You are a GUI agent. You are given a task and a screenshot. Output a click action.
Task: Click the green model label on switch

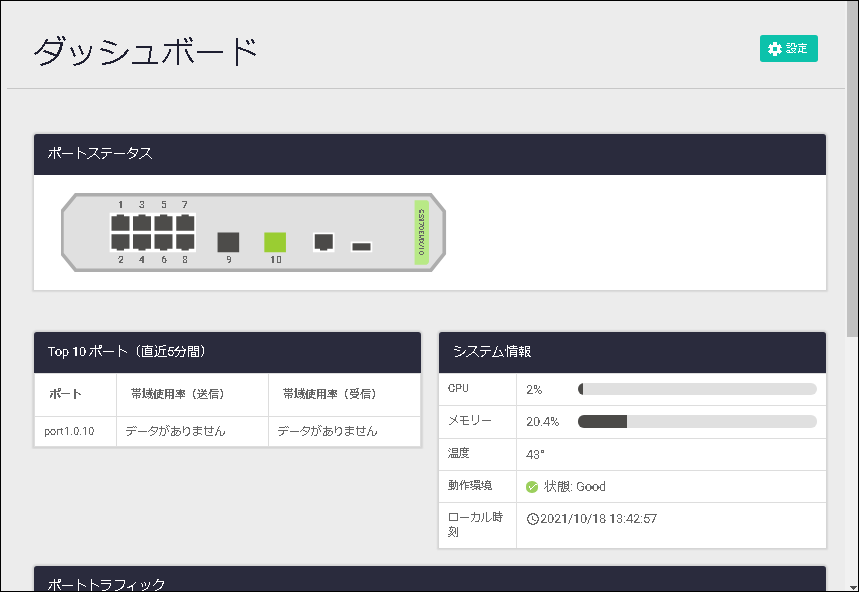pyautogui.click(x=421, y=233)
